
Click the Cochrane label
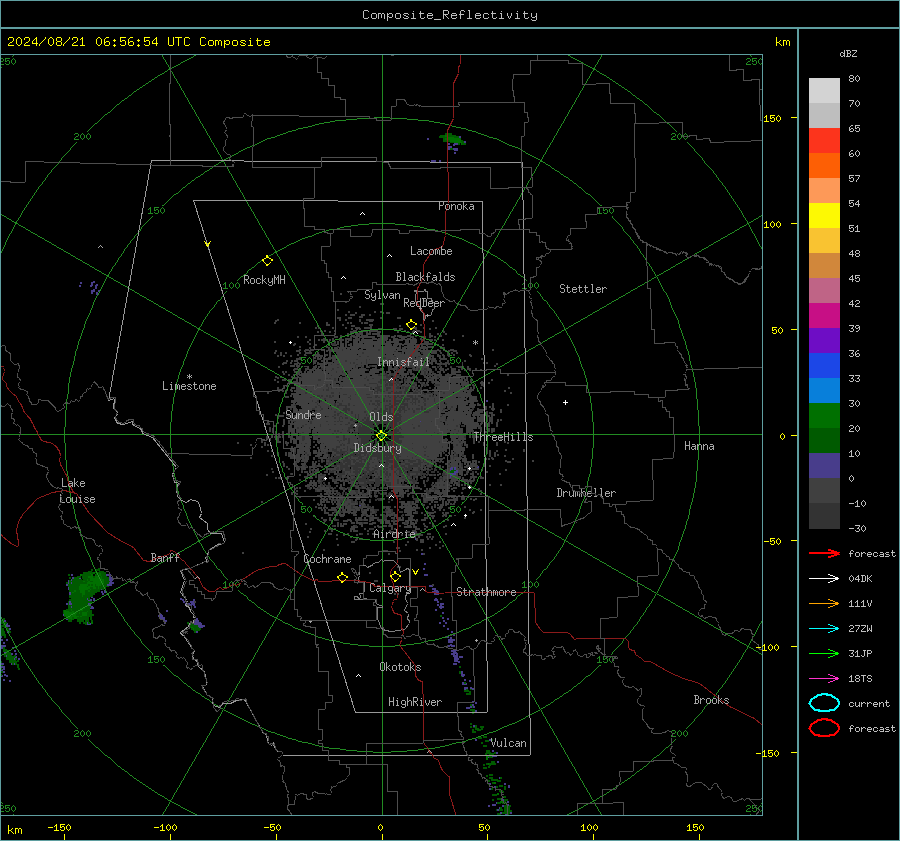(327, 559)
